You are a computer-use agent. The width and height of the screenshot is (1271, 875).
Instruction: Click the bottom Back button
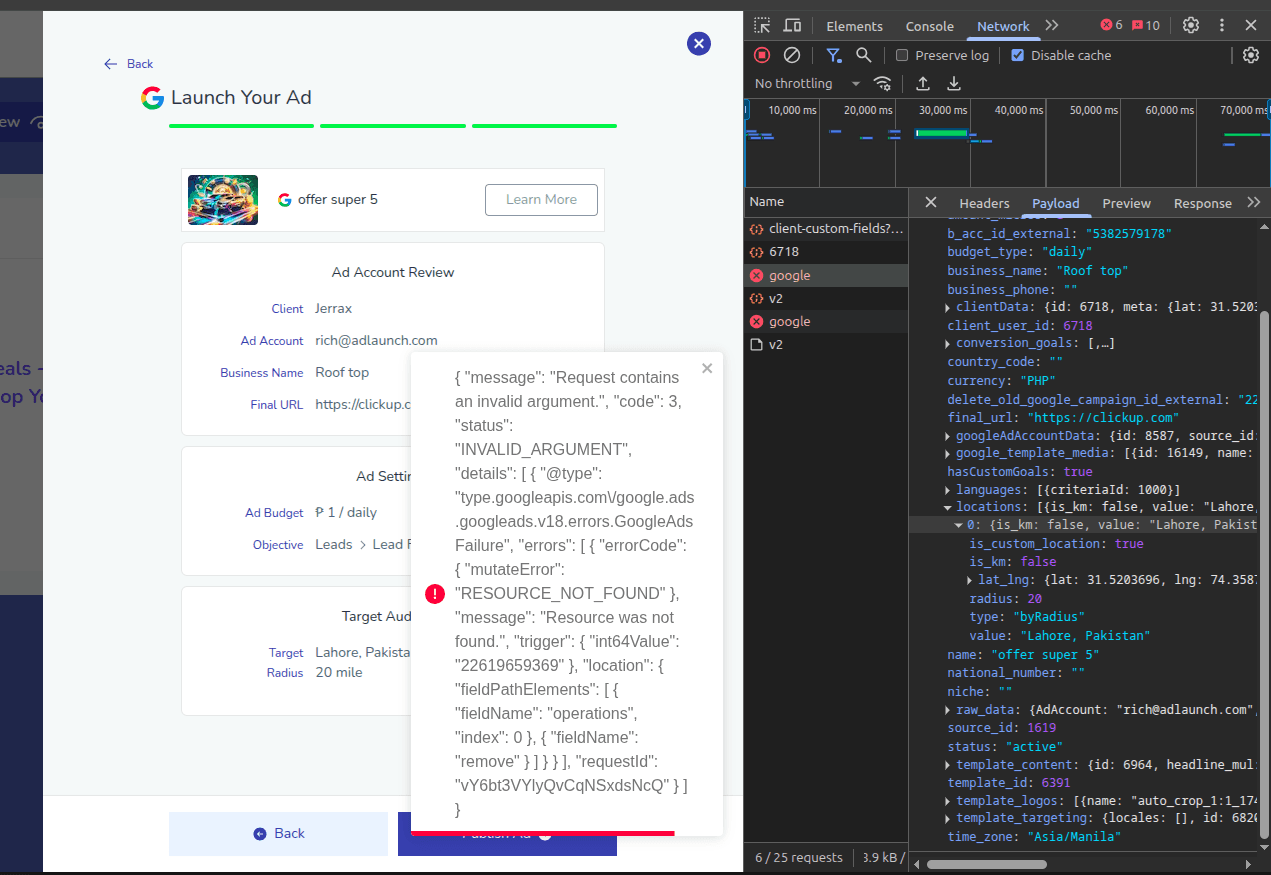tap(278, 834)
